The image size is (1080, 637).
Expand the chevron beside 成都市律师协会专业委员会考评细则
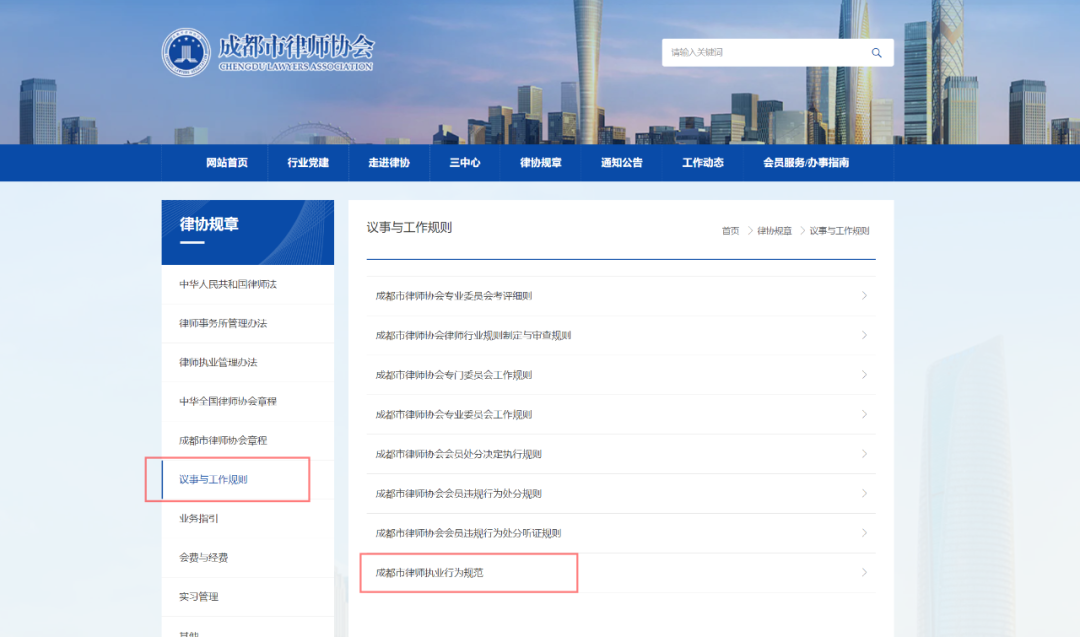click(864, 295)
